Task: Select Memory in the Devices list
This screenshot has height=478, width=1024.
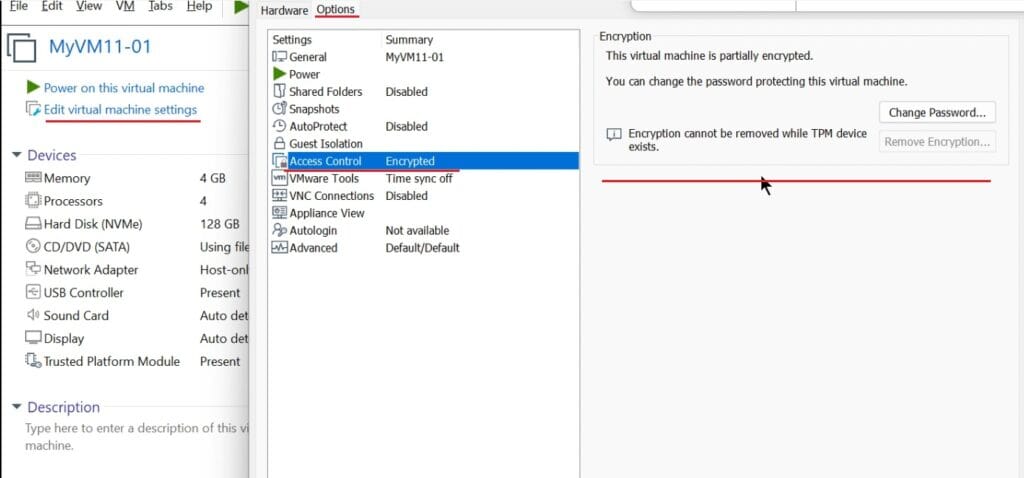Action: 67,178
